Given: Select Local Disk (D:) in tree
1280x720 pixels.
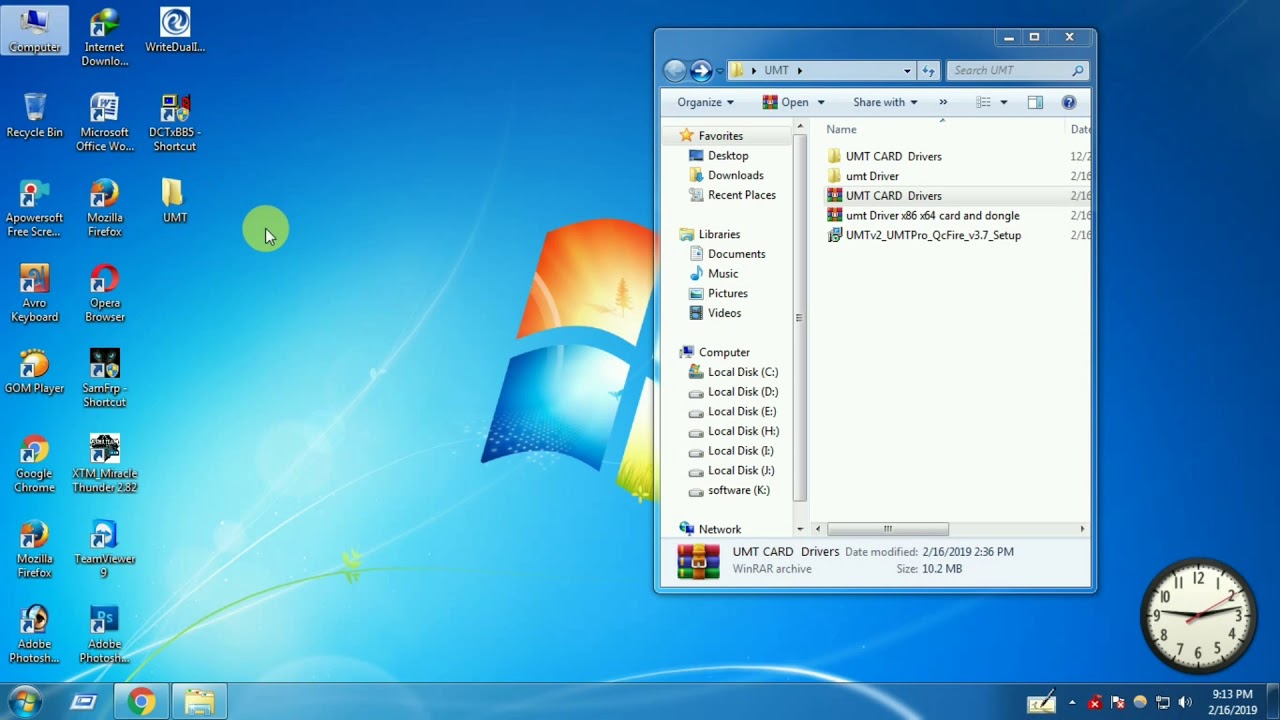Looking at the screenshot, I should 742,392.
